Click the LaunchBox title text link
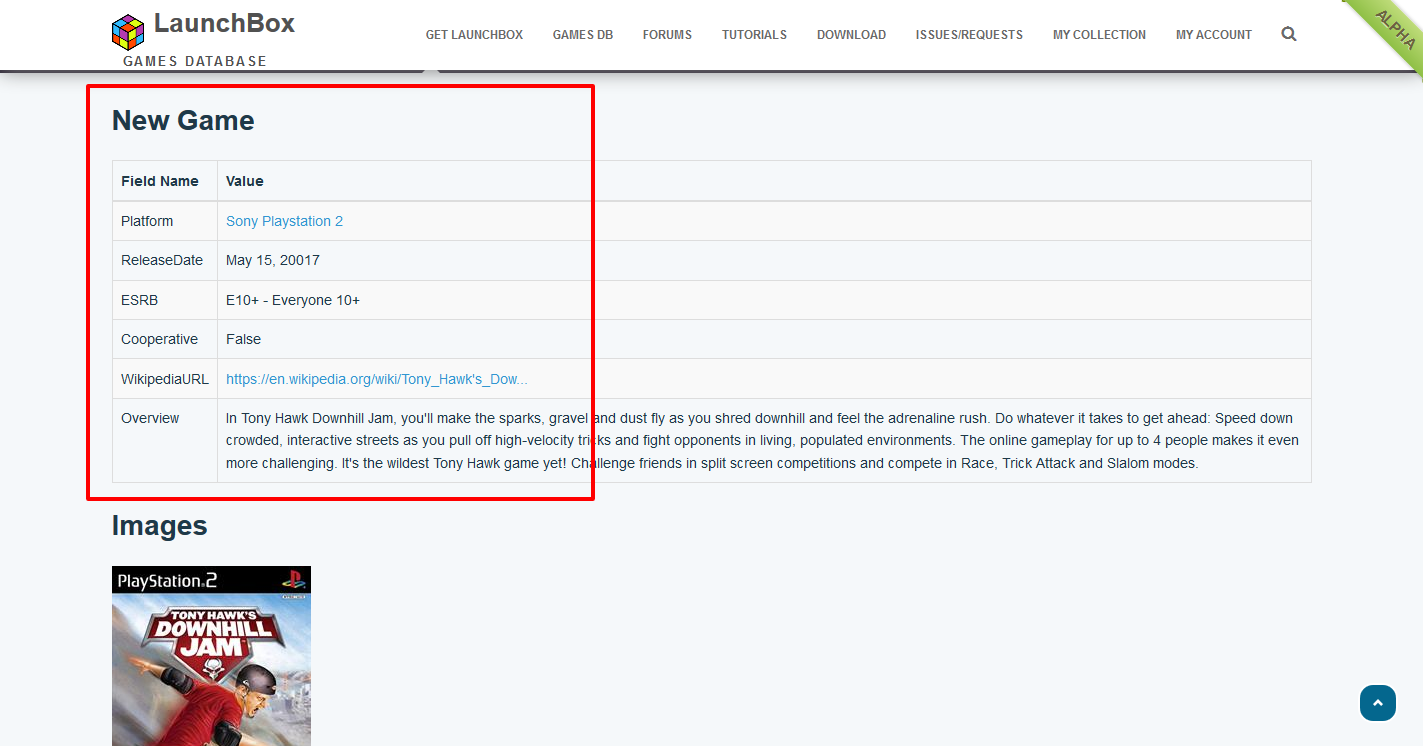Viewport: 1423px width, 746px height. (x=224, y=23)
